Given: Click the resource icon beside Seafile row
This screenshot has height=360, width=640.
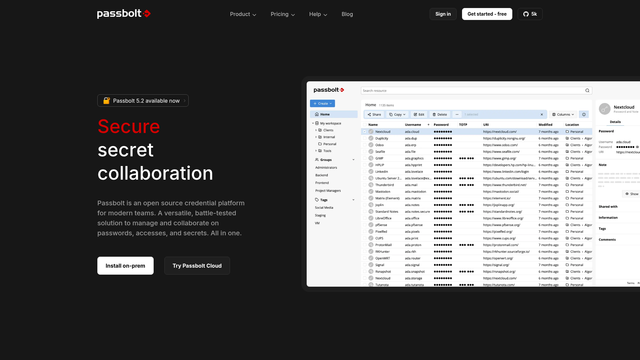Looking at the screenshot, I should [371, 151].
